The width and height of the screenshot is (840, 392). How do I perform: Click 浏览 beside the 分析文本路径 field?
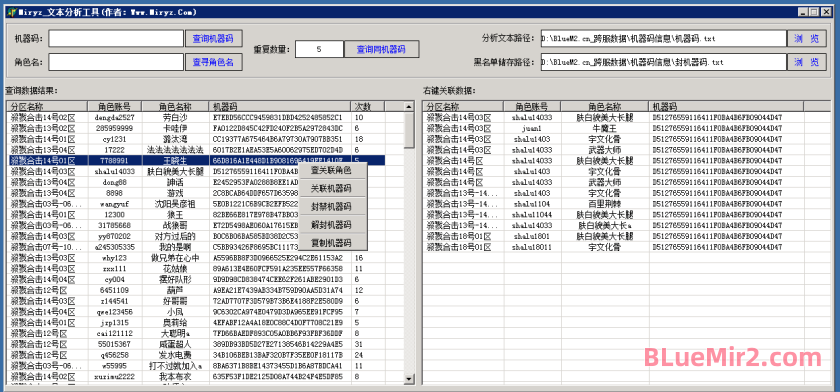807,39
